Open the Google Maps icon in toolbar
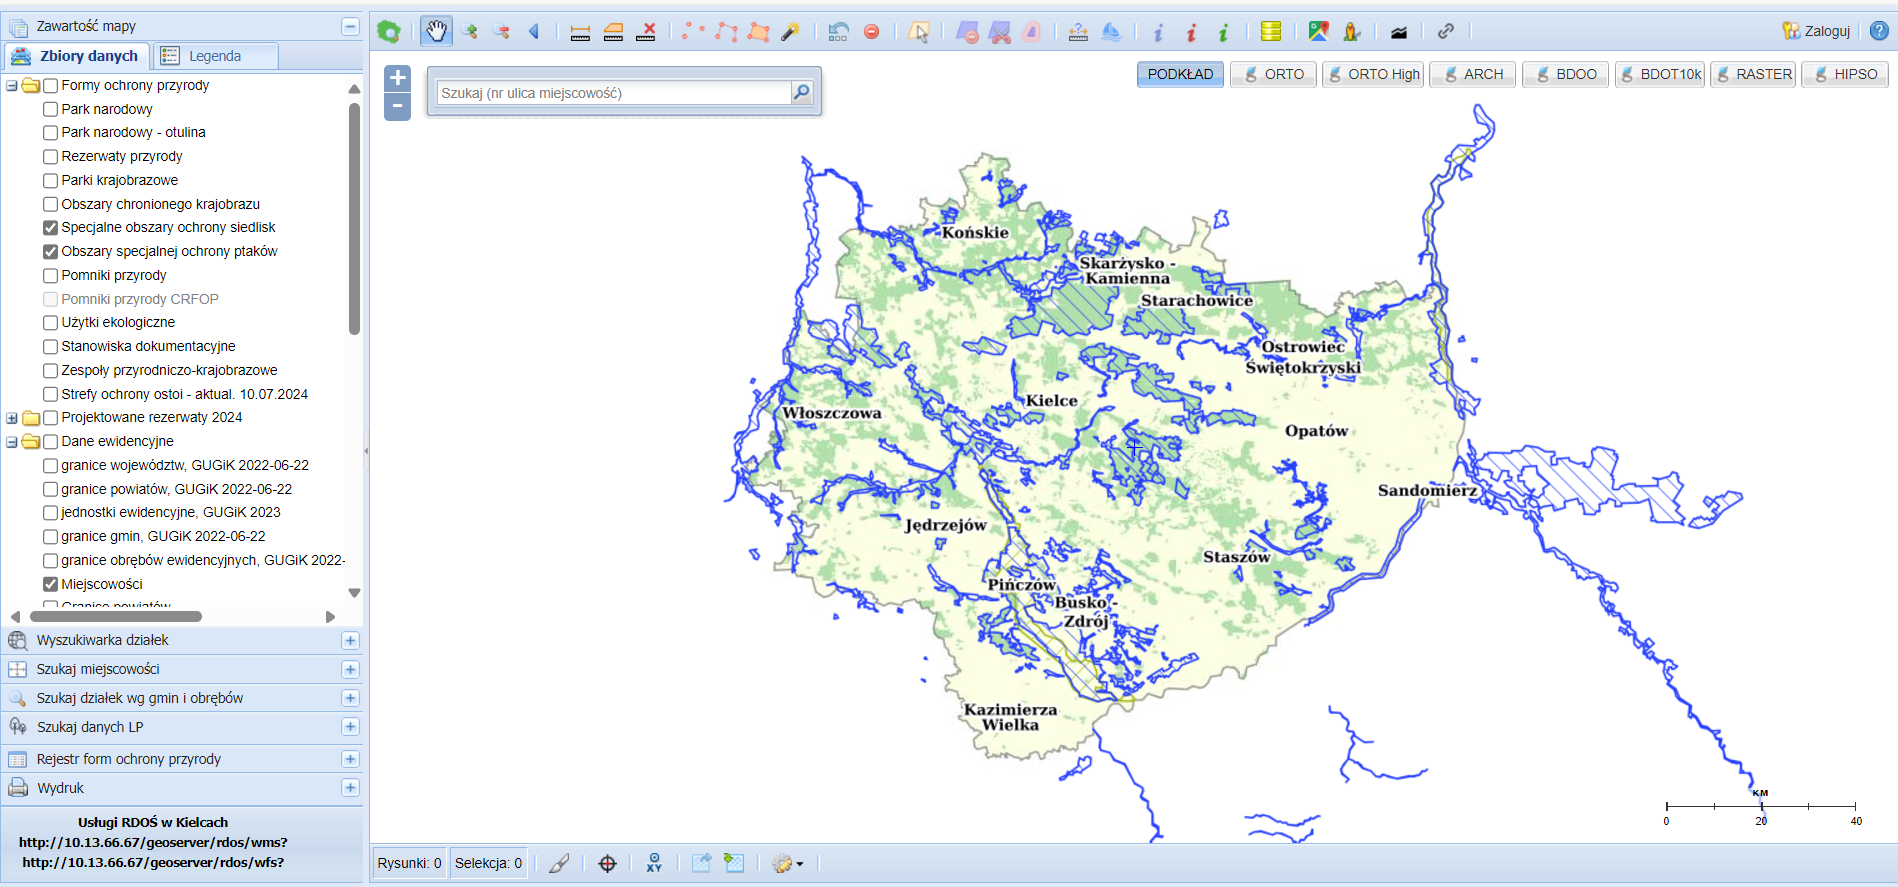Viewport: 1898px width, 887px height. 1318,32
